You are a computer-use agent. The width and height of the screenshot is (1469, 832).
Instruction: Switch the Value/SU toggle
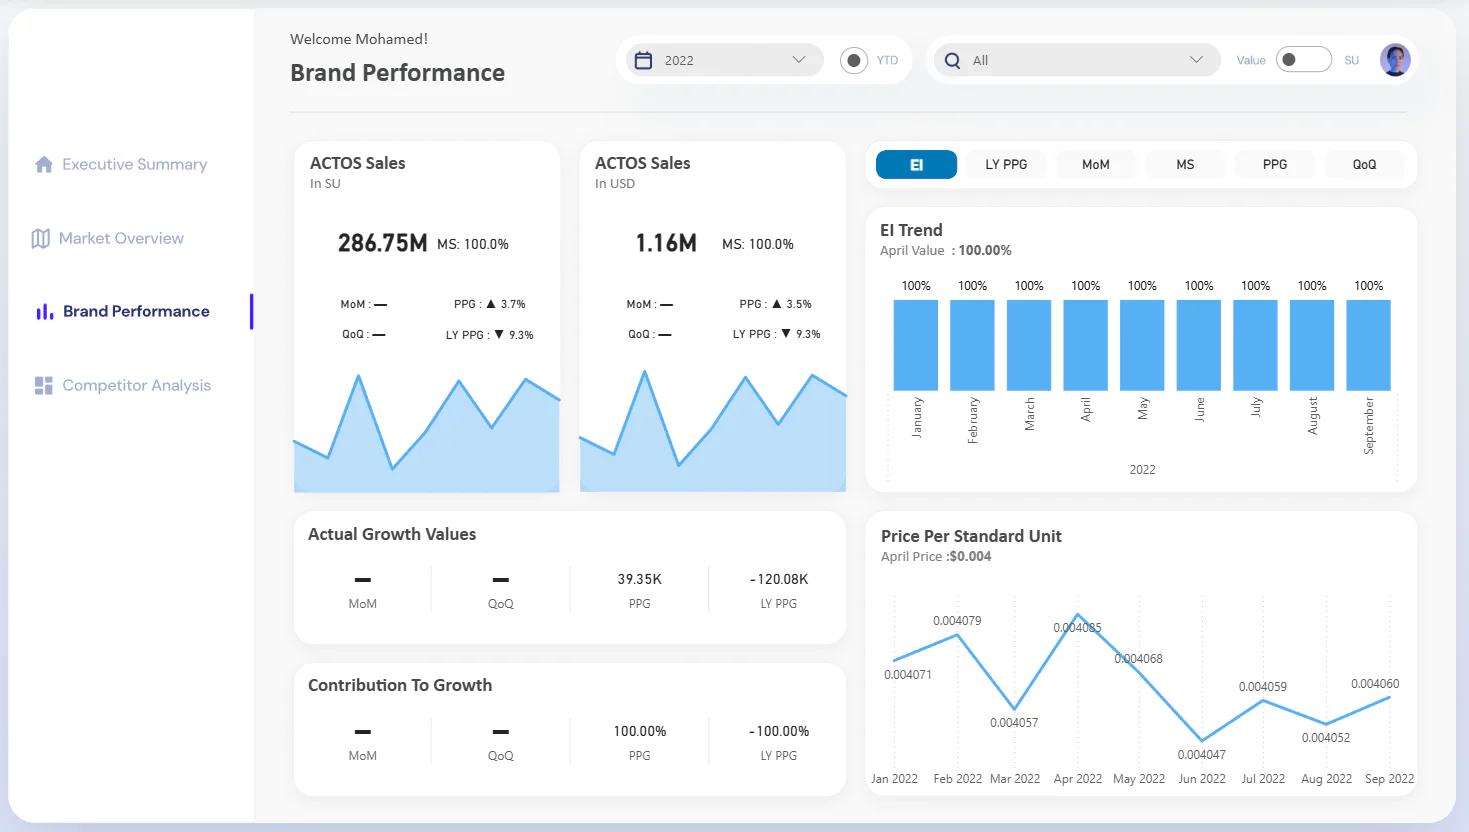point(1303,60)
